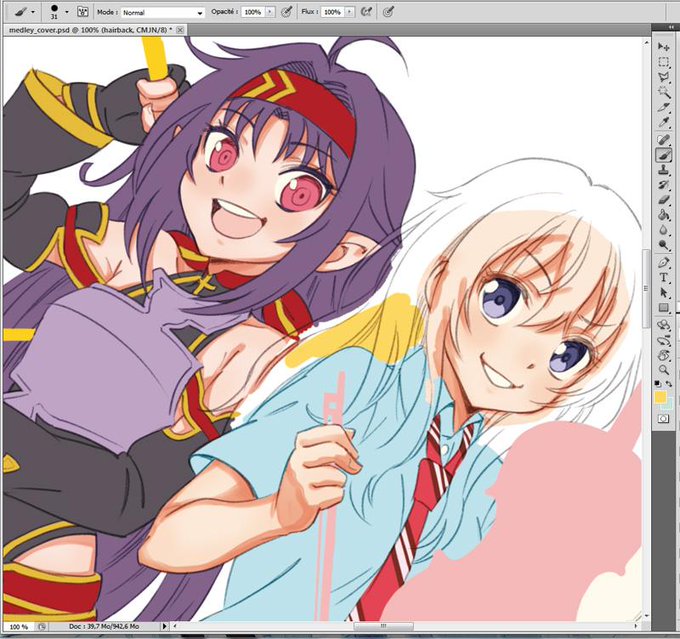Select the Pen tool
The width and height of the screenshot is (680, 639).
point(664,263)
